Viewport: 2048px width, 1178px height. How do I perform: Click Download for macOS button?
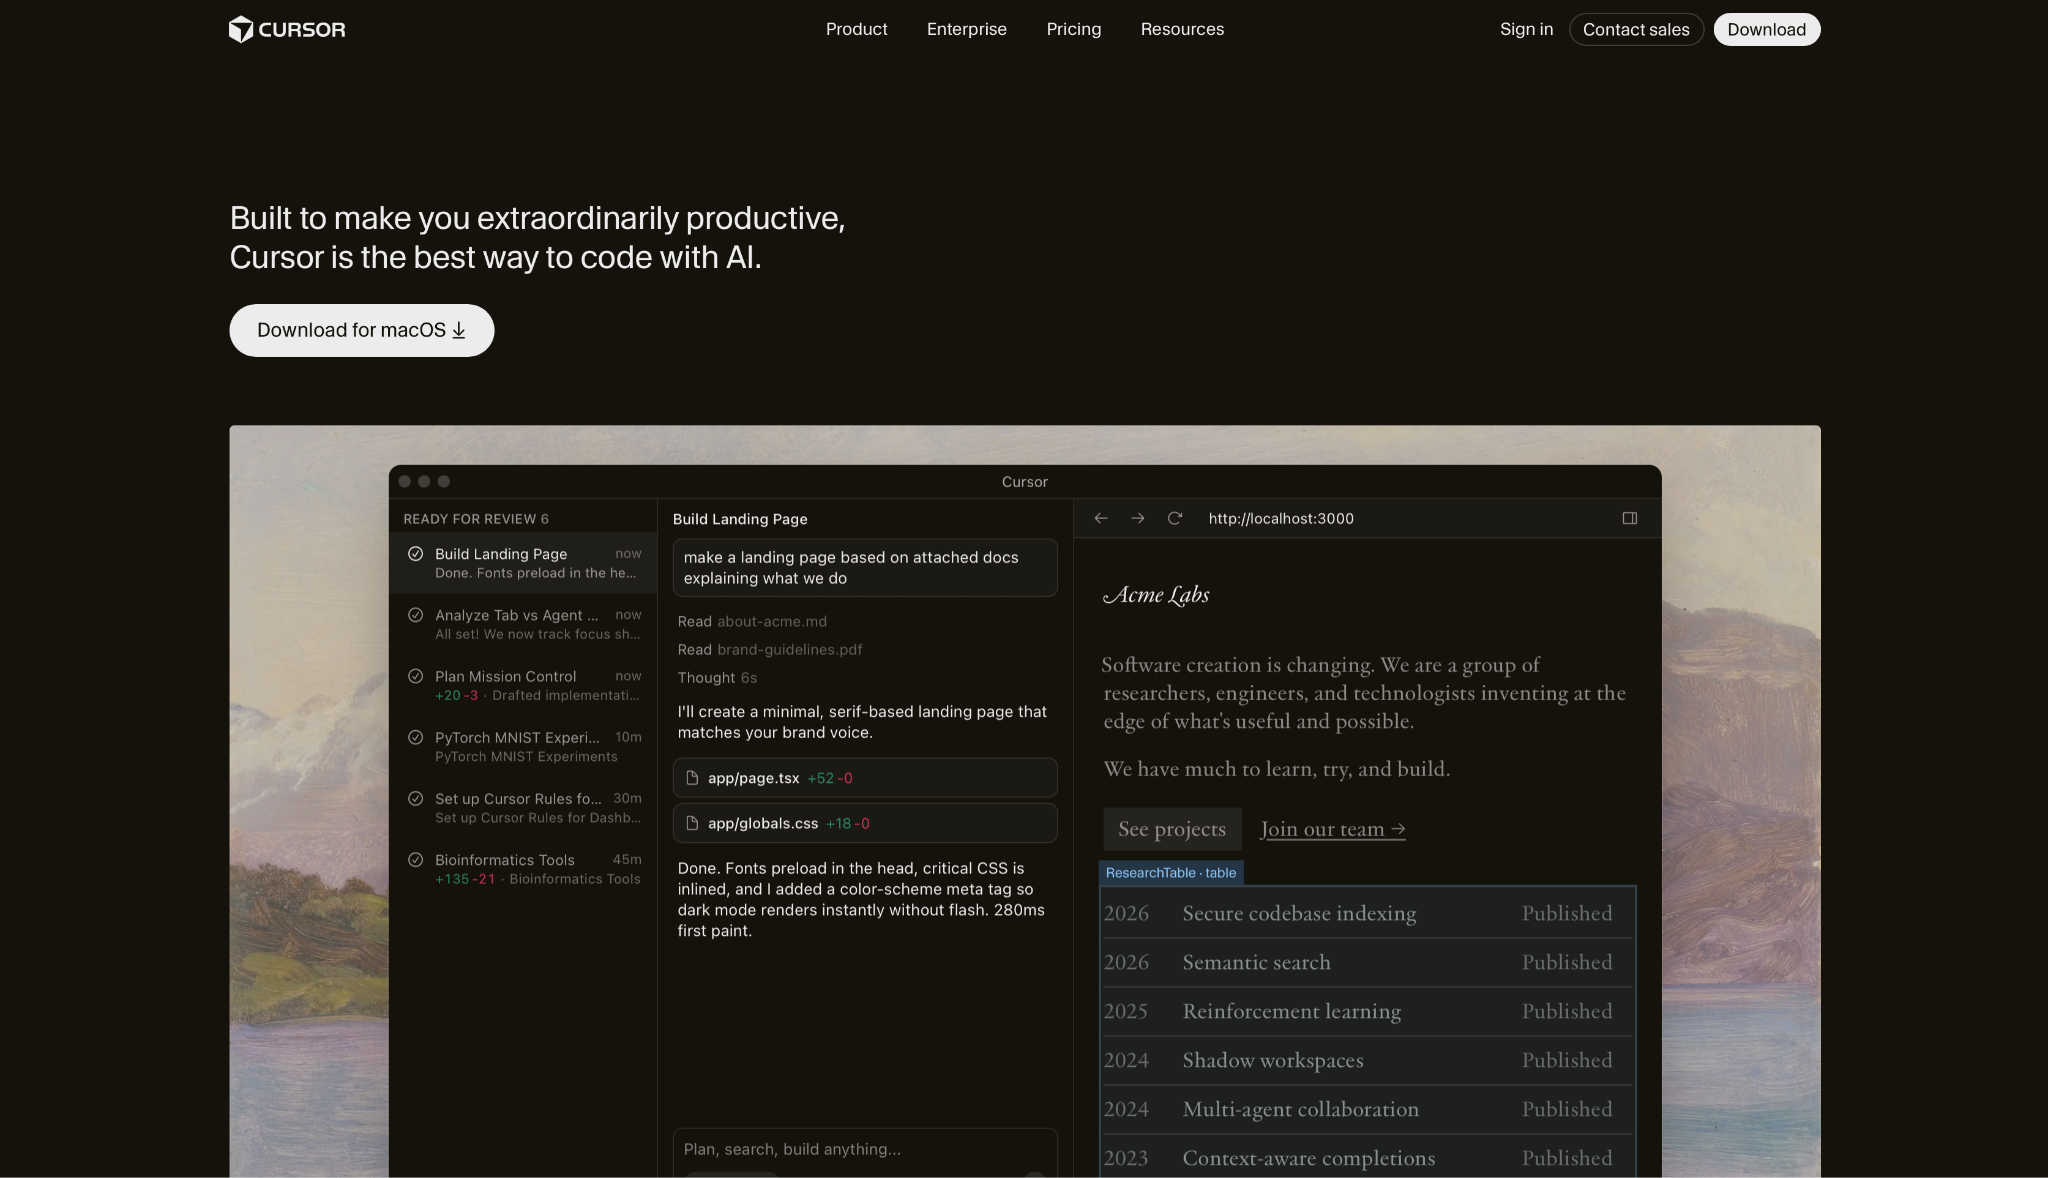point(361,330)
